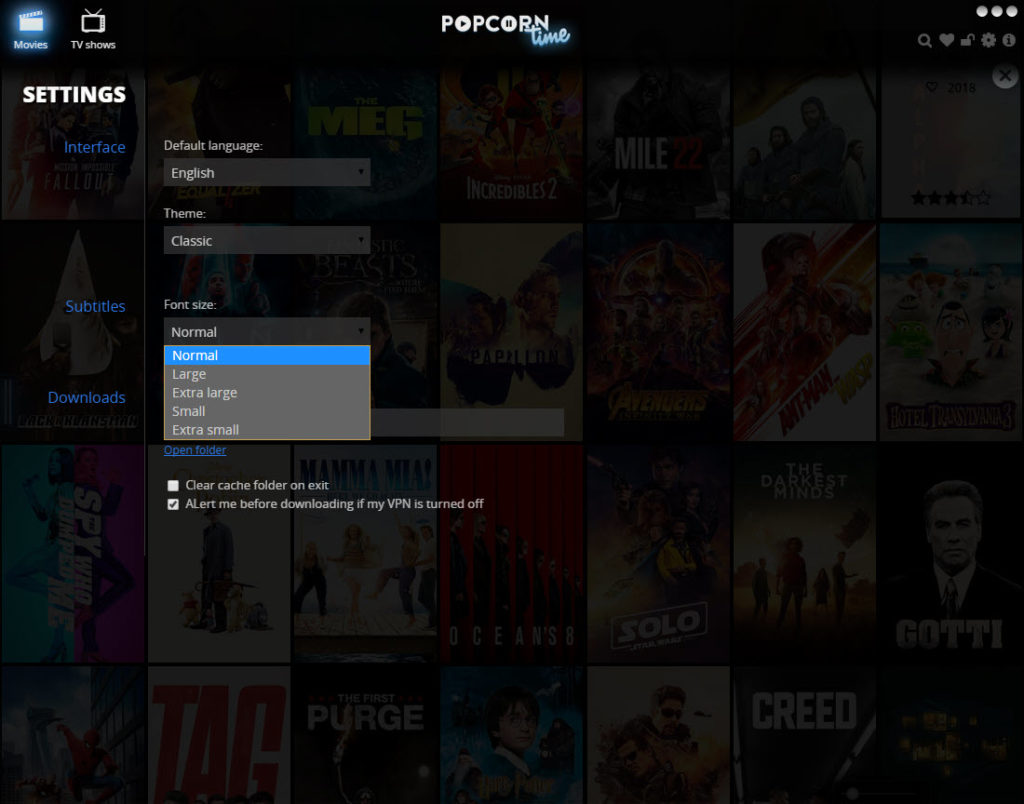The width and height of the screenshot is (1024, 804).
Task: Go to Interface settings section
Action: pos(95,147)
